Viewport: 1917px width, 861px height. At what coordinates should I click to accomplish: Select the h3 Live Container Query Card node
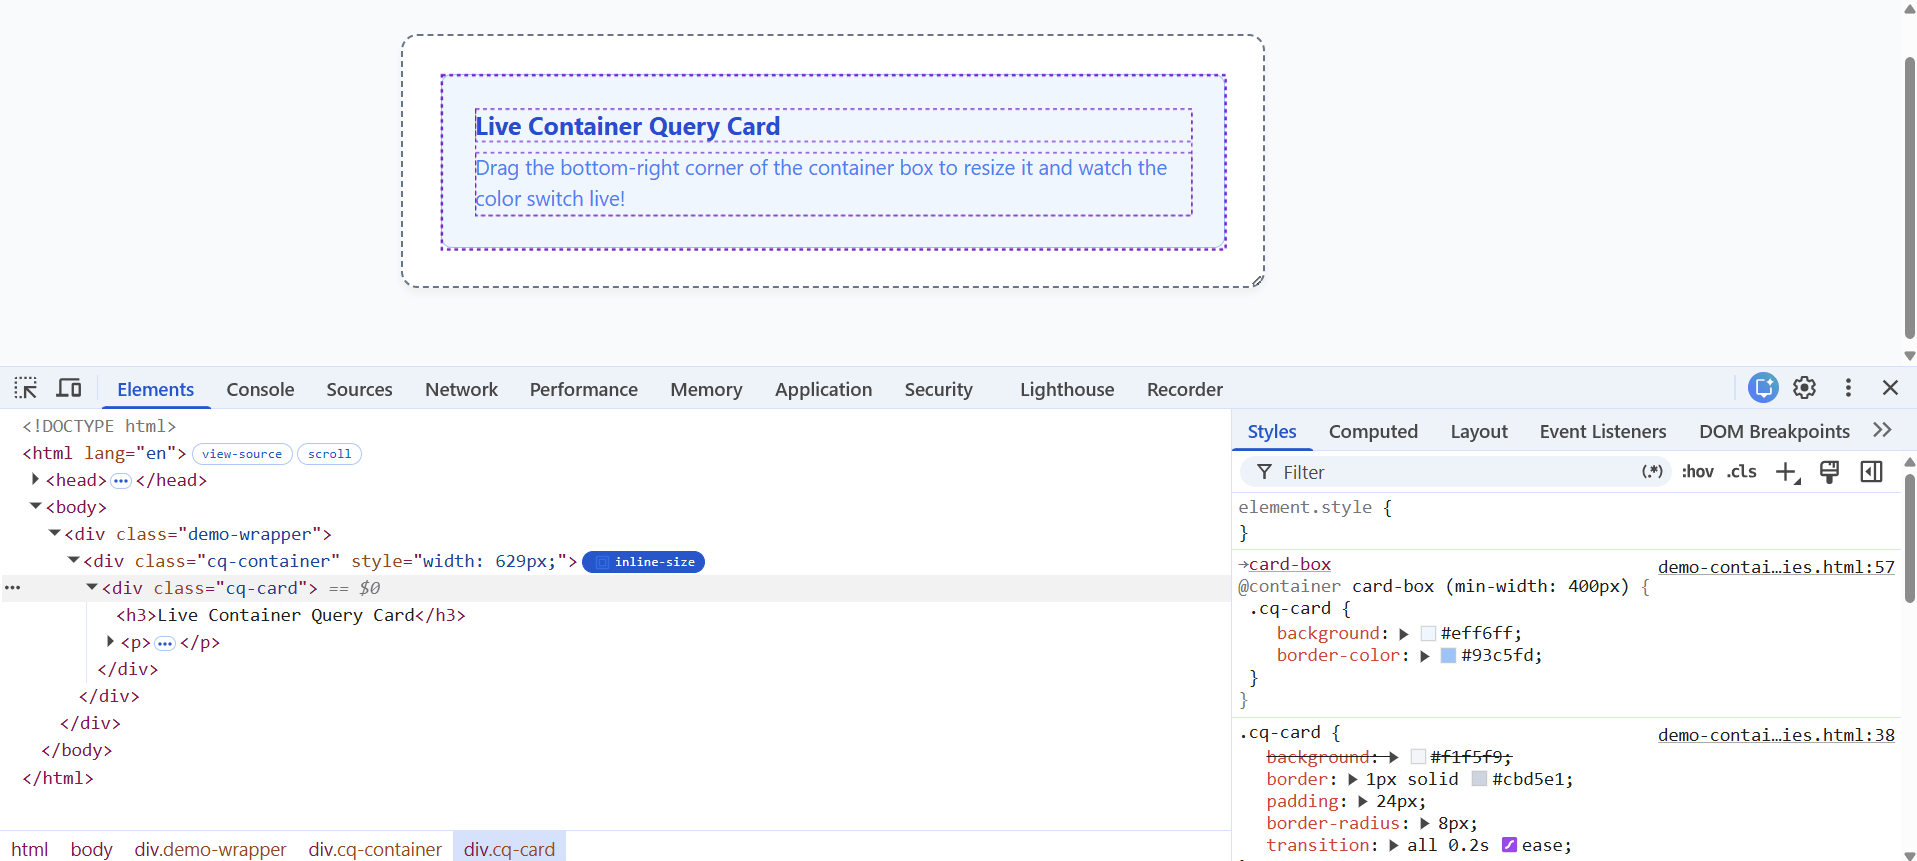tap(291, 615)
